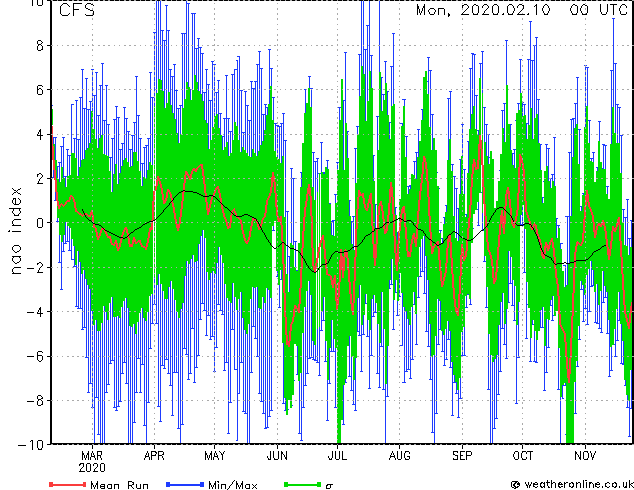Click the y-axis value -4
The width and height of the screenshot is (634, 490).
35,312
